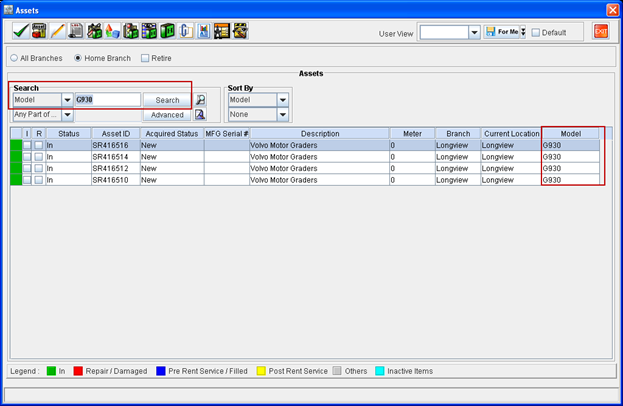Click the red EXIT icon
The image size is (623, 406).
click(601, 31)
